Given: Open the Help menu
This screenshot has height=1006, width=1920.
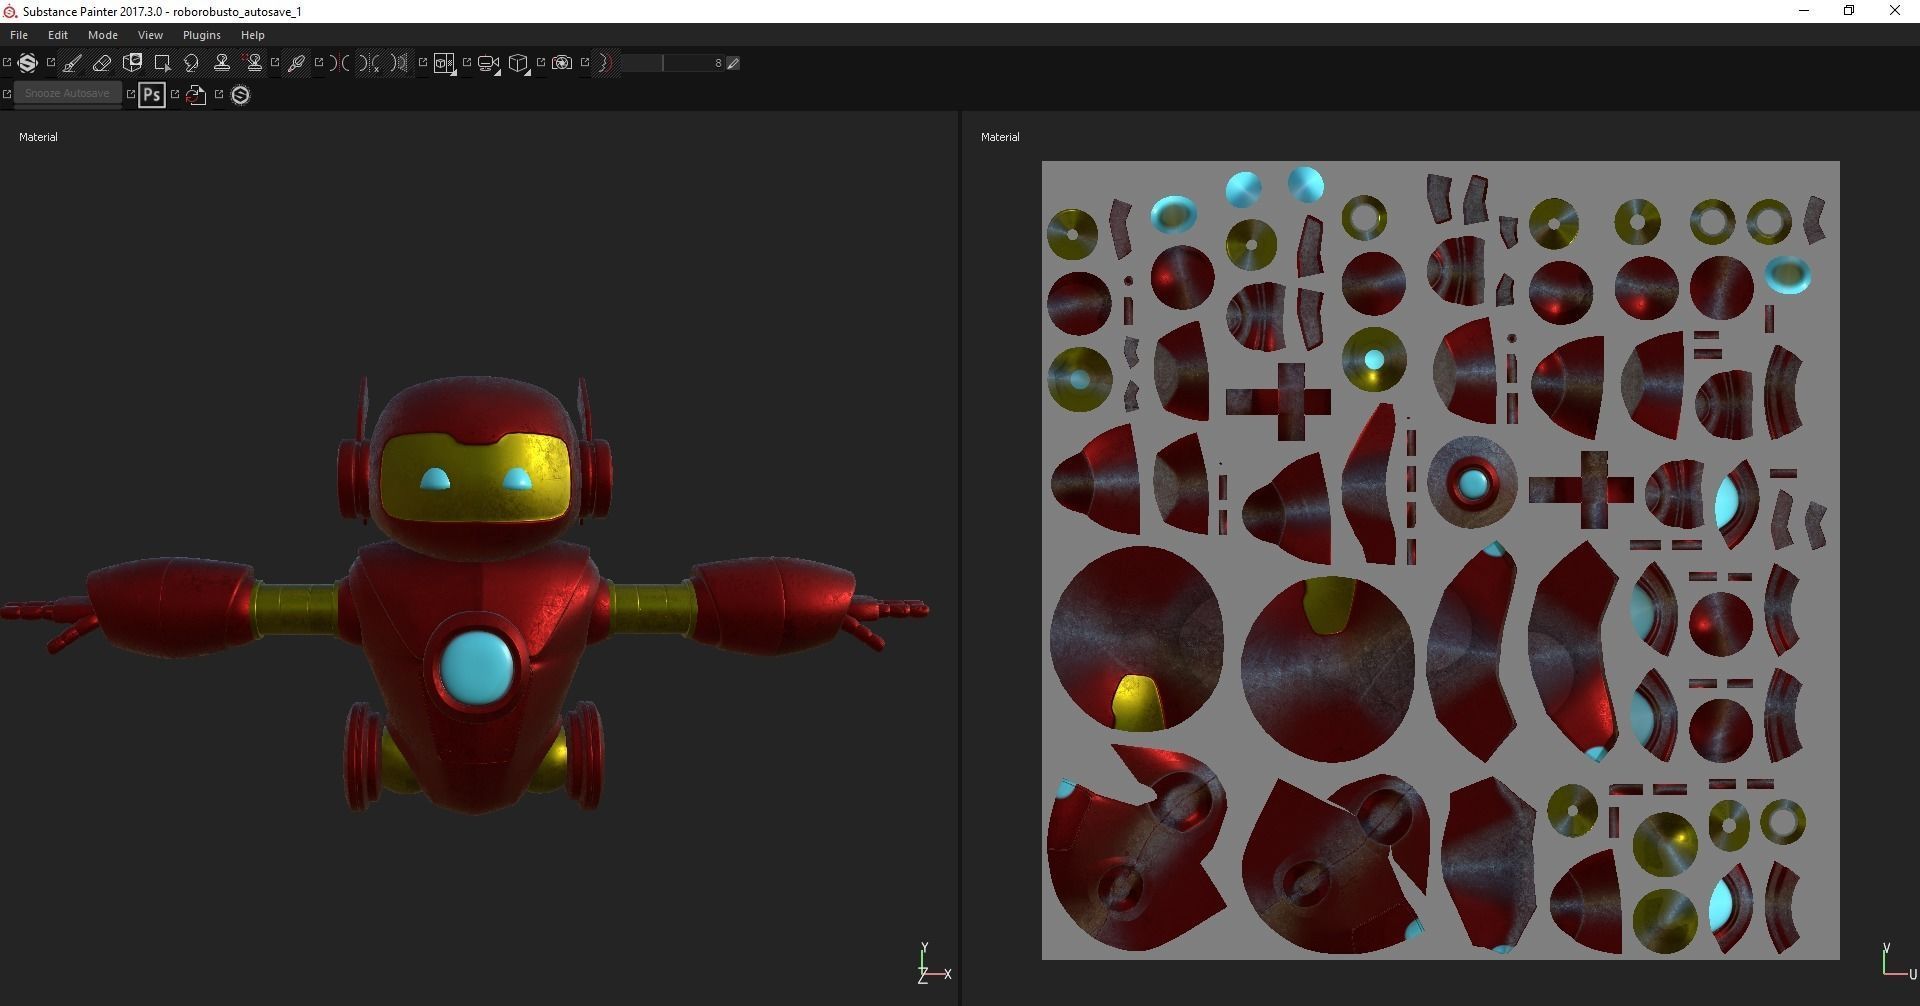Looking at the screenshot, I should pos(252,35).
